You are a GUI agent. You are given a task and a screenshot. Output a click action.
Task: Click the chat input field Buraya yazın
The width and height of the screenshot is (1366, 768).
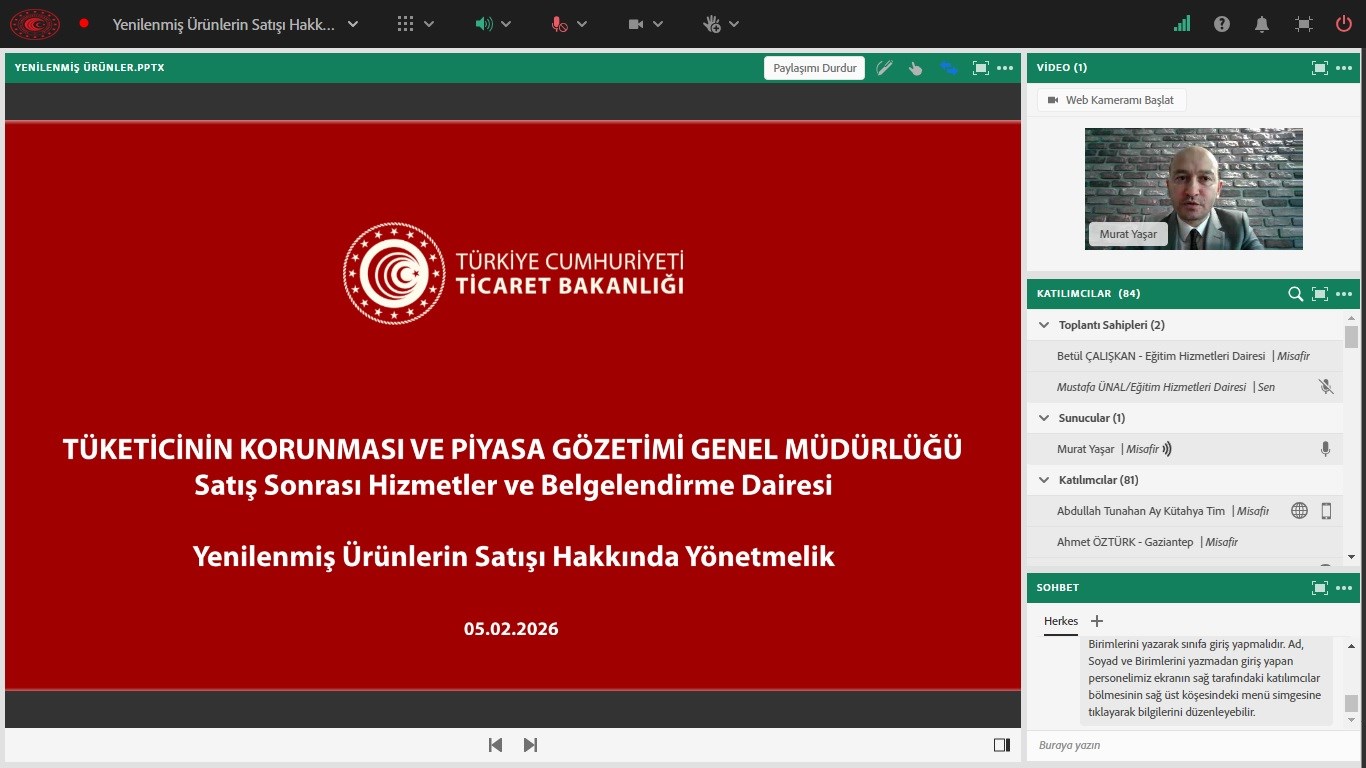point(1180,745)
